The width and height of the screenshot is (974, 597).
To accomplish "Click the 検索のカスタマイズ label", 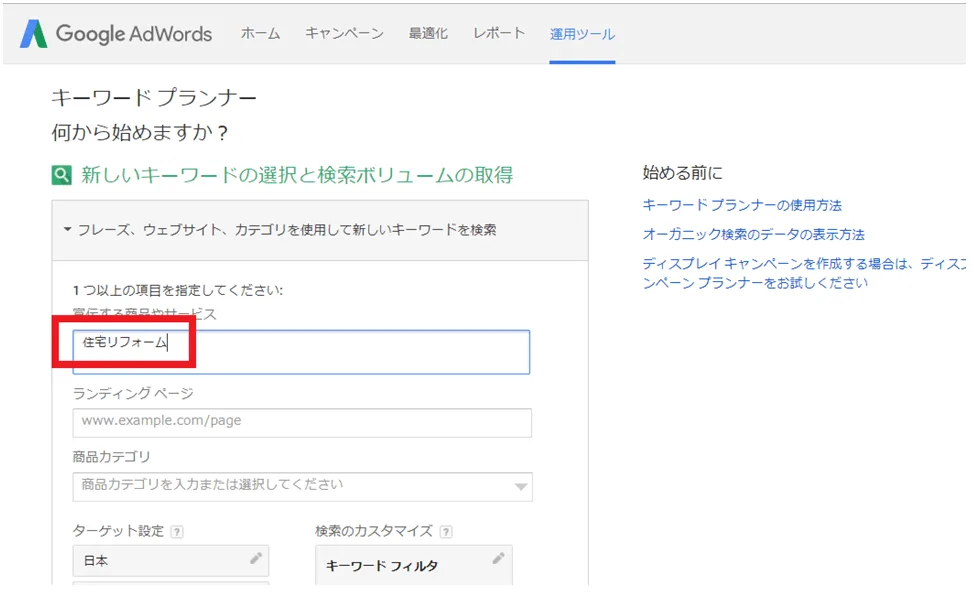I will coord(374,531).
